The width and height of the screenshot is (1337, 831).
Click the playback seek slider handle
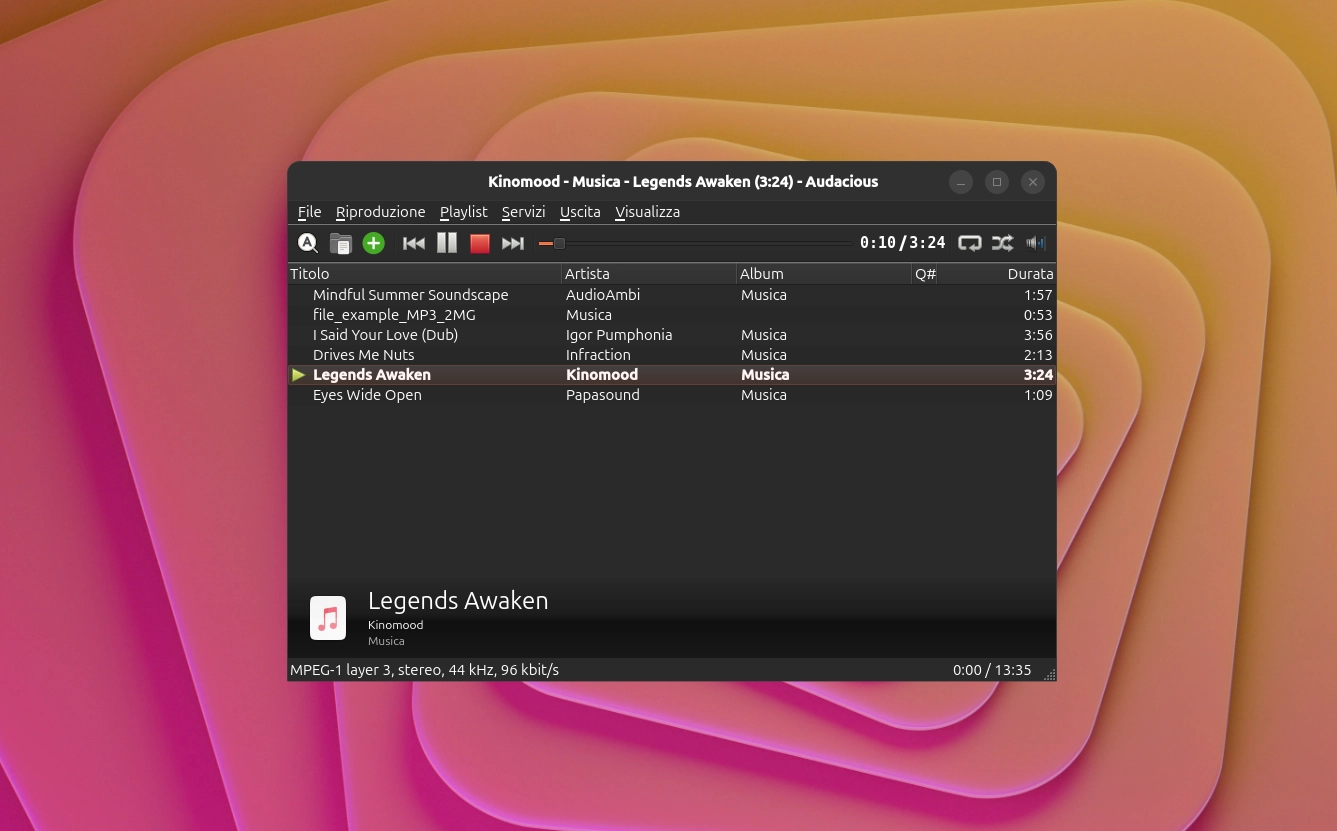coord(559,243)
